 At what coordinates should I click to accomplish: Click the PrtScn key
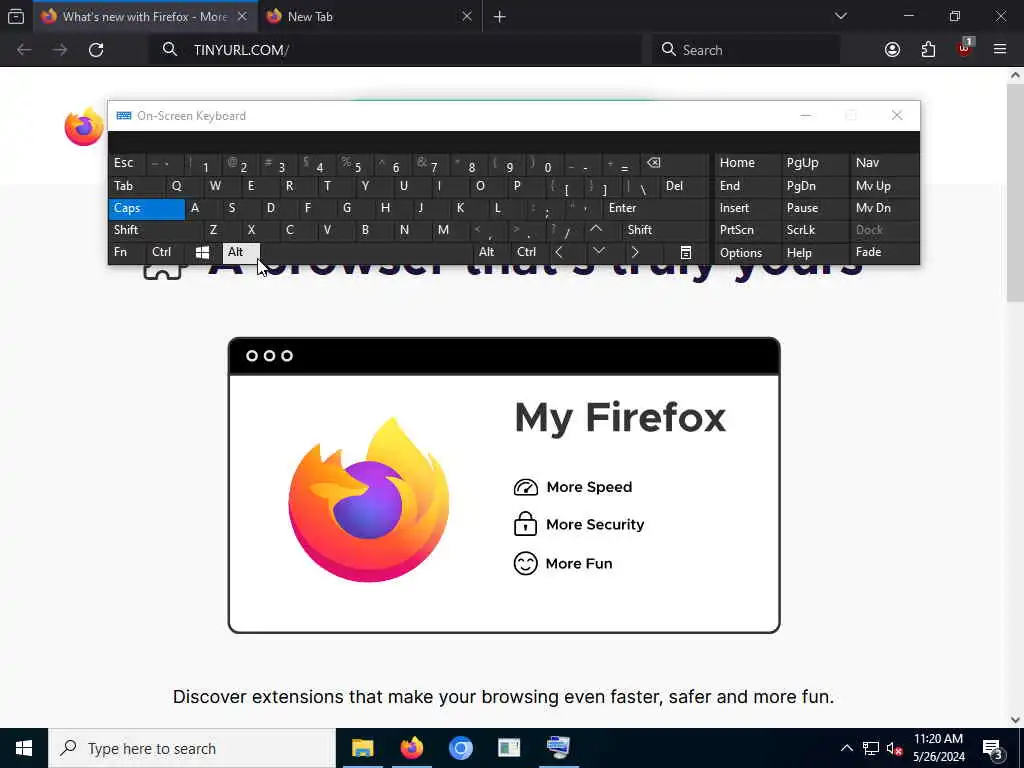coord(747,230)
